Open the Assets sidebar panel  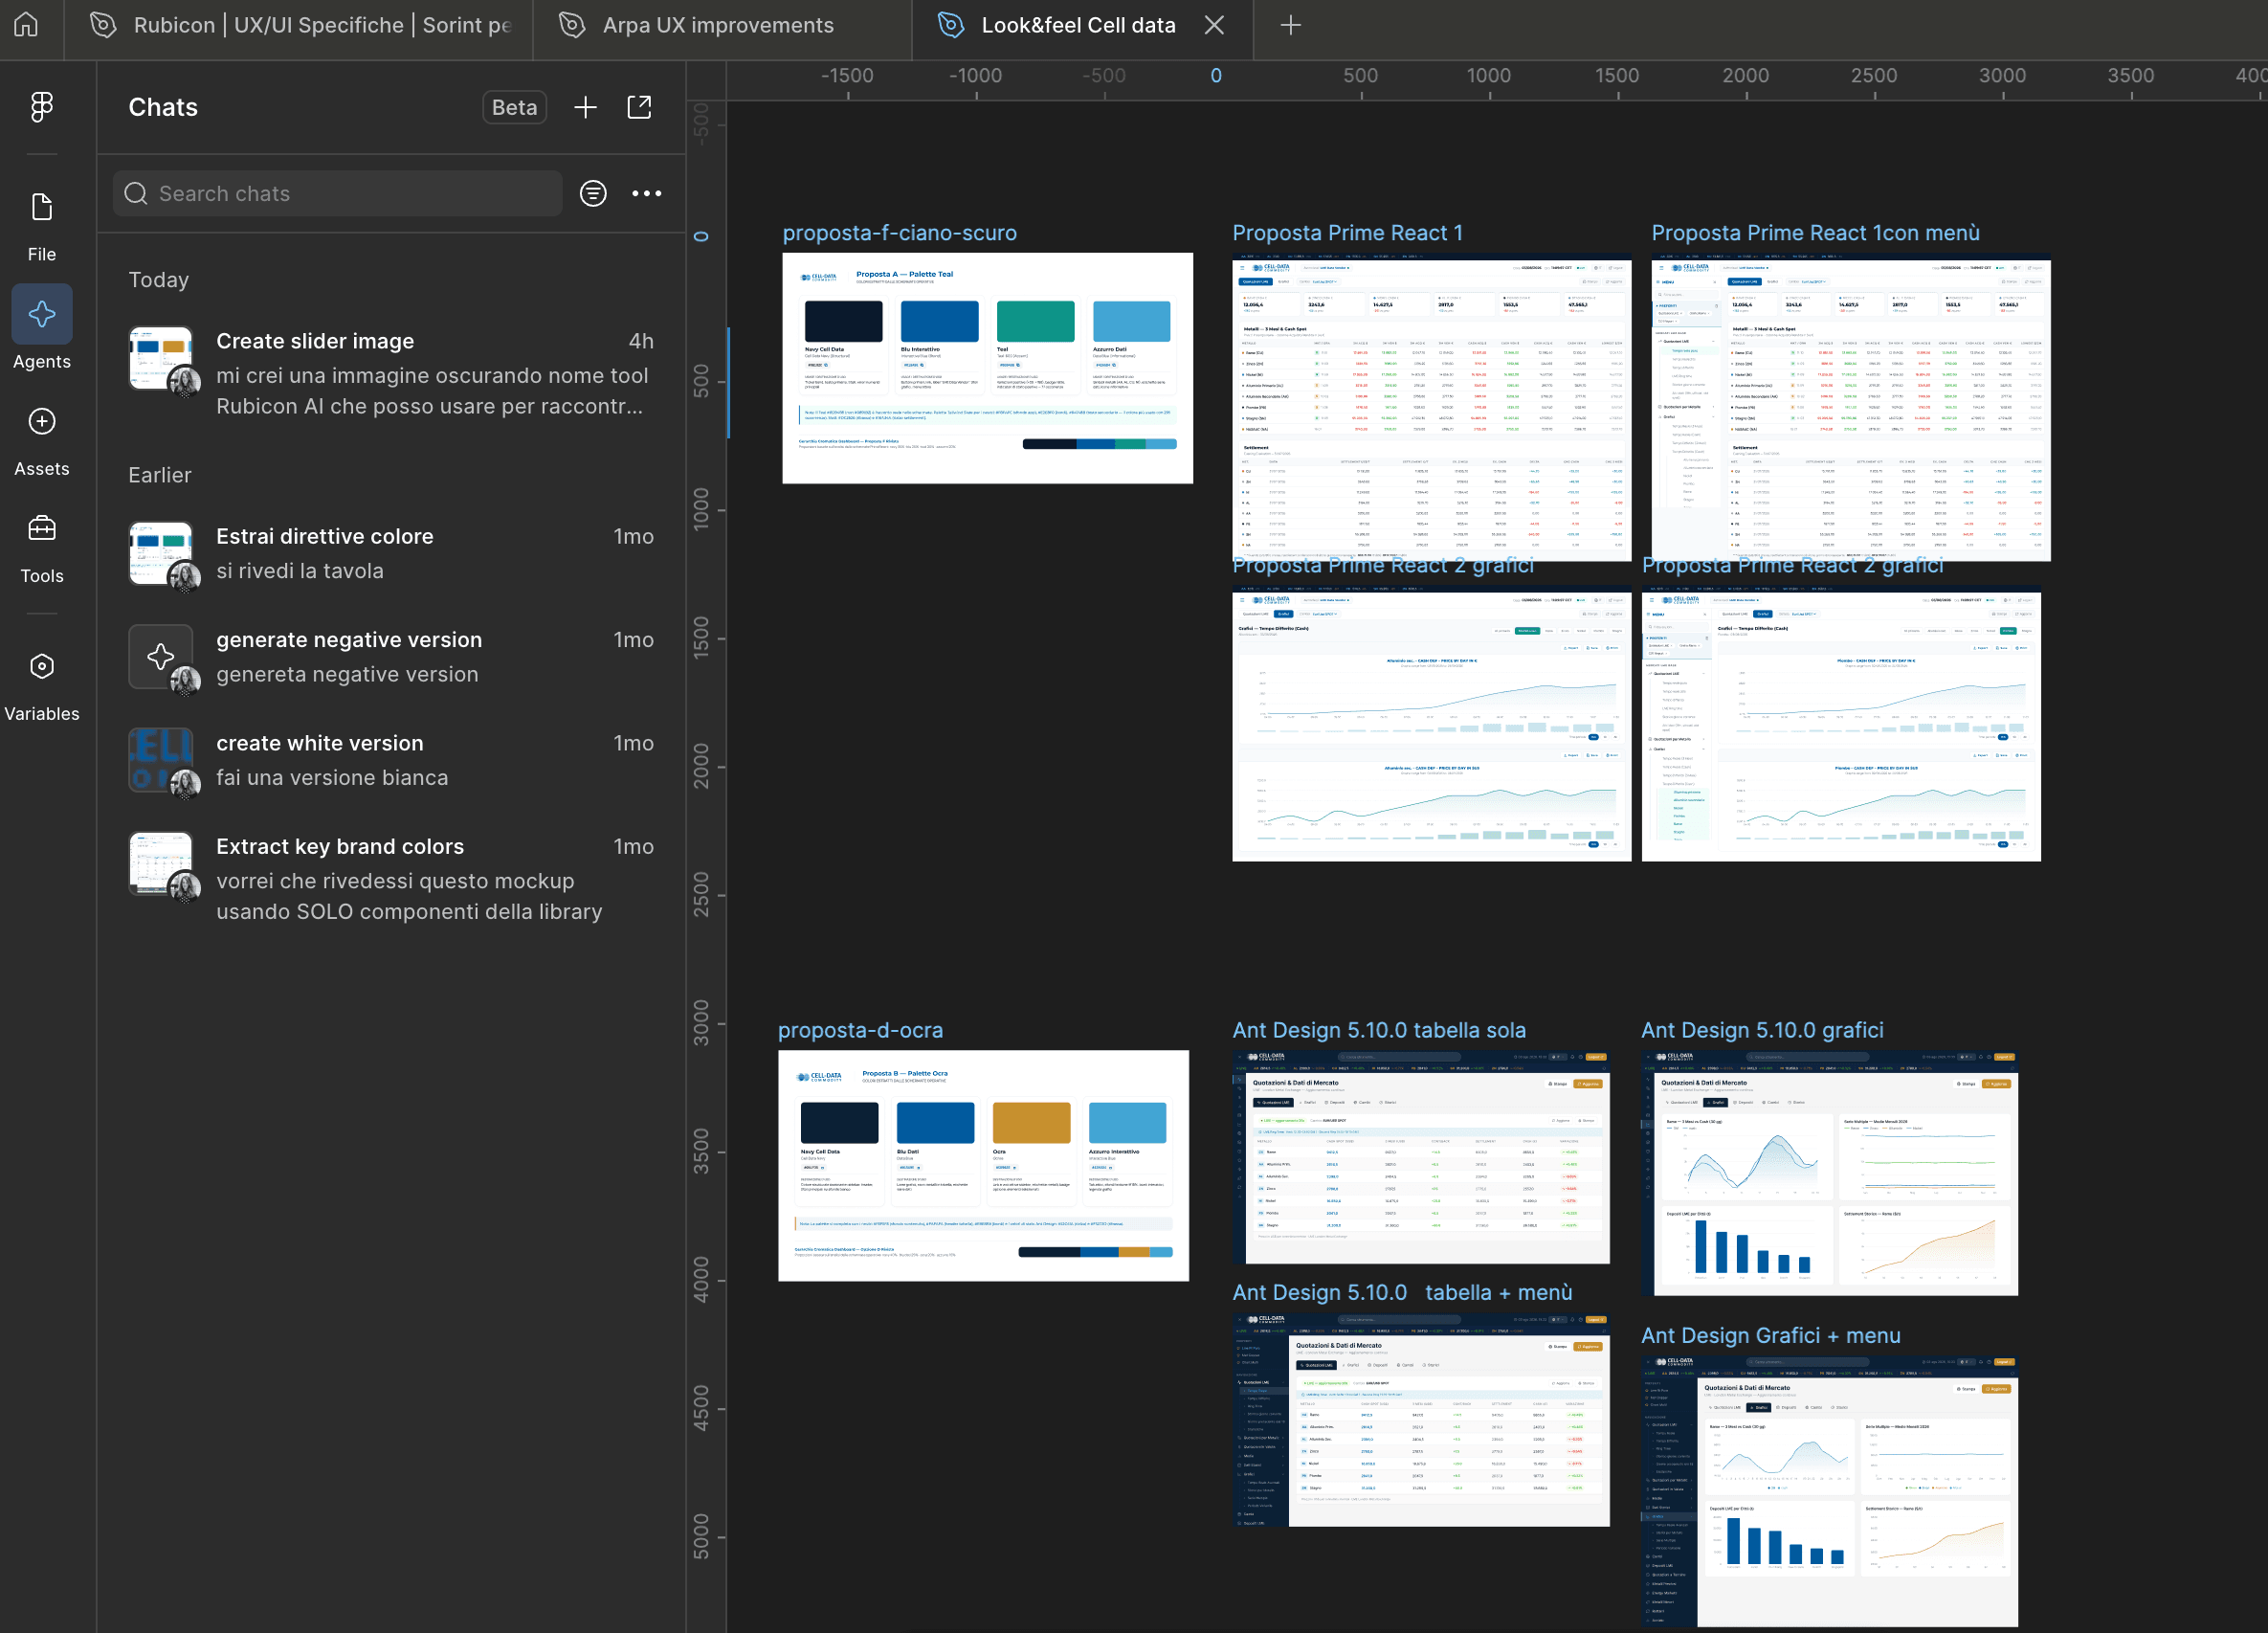[x=41, y=442]
